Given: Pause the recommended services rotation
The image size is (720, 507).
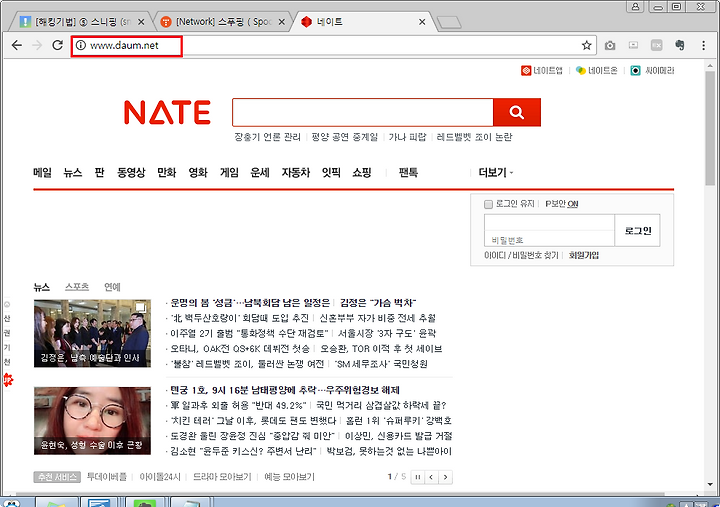Looking at the screenshot, I should (418, 477).
